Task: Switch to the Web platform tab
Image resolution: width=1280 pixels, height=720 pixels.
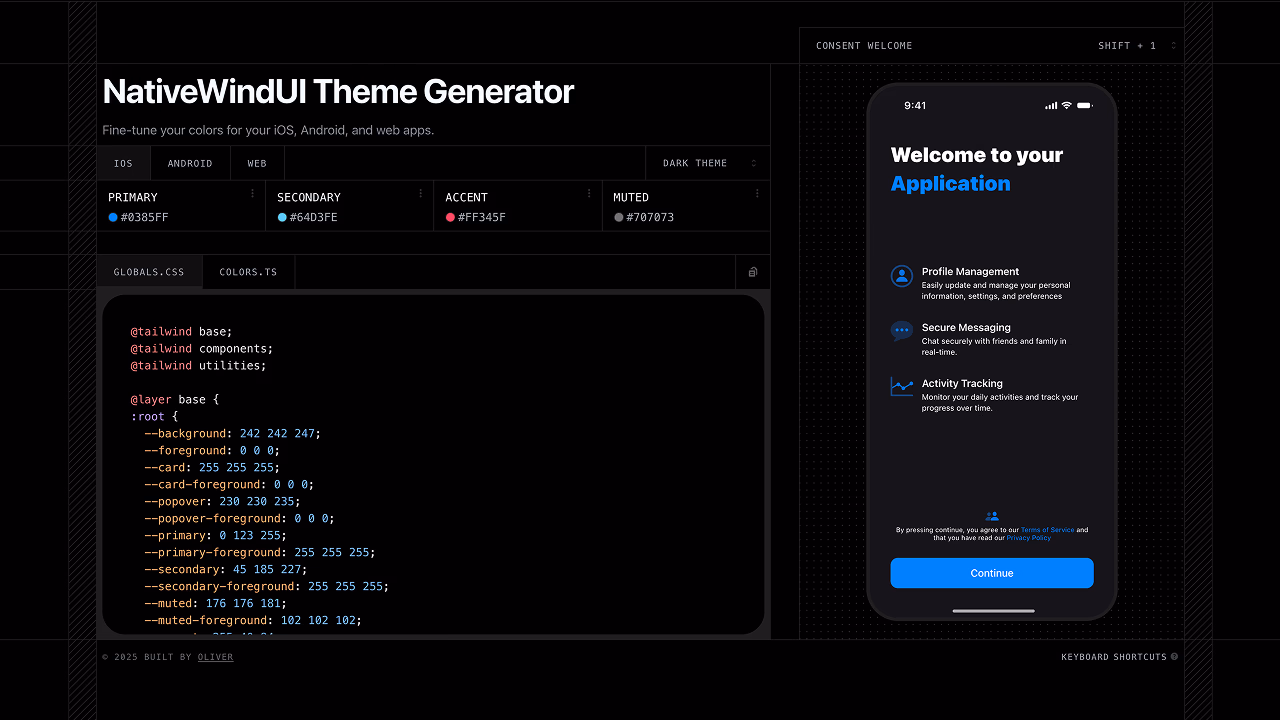Action: [x=257, y=163]
